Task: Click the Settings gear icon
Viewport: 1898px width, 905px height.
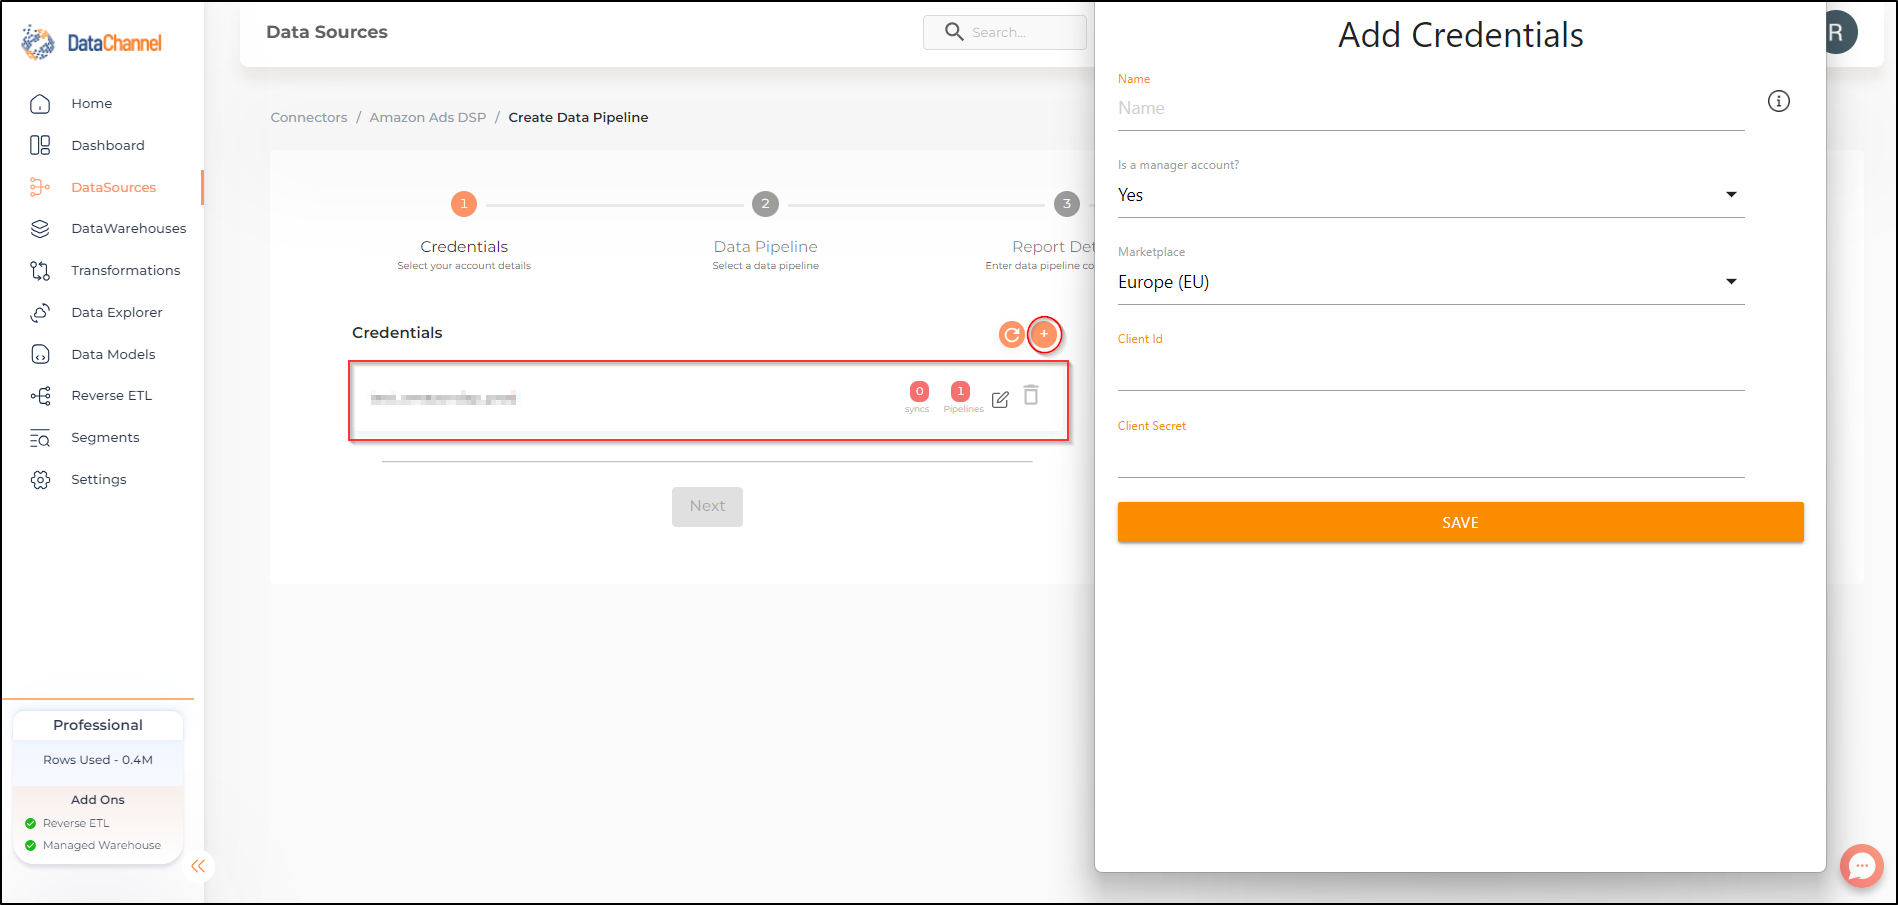Action: (x=40, y=480)
